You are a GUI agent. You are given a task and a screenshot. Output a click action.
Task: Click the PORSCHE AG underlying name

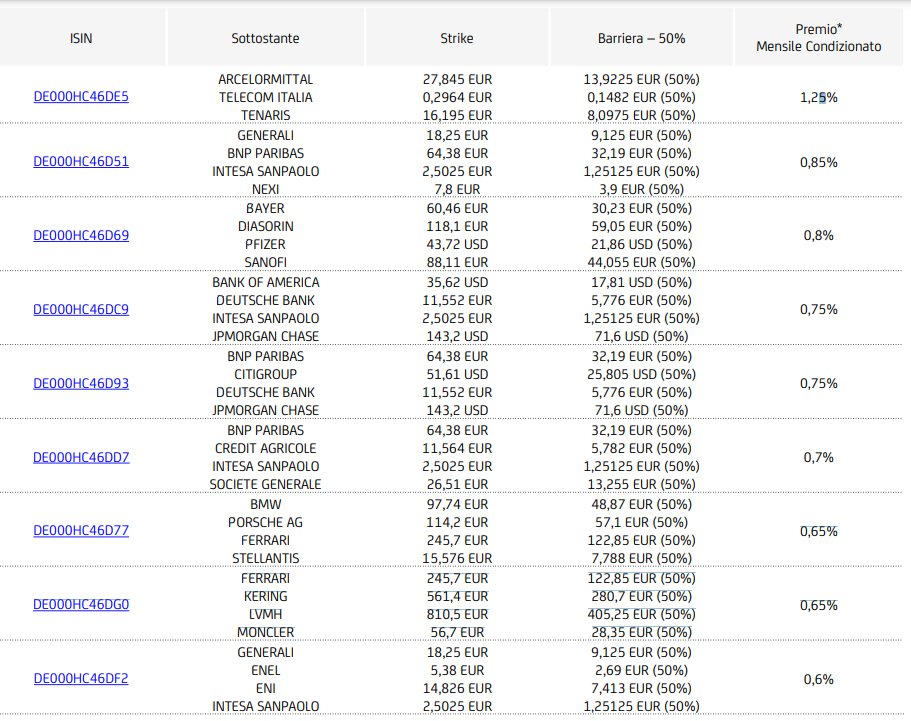(x=266, y=522)
